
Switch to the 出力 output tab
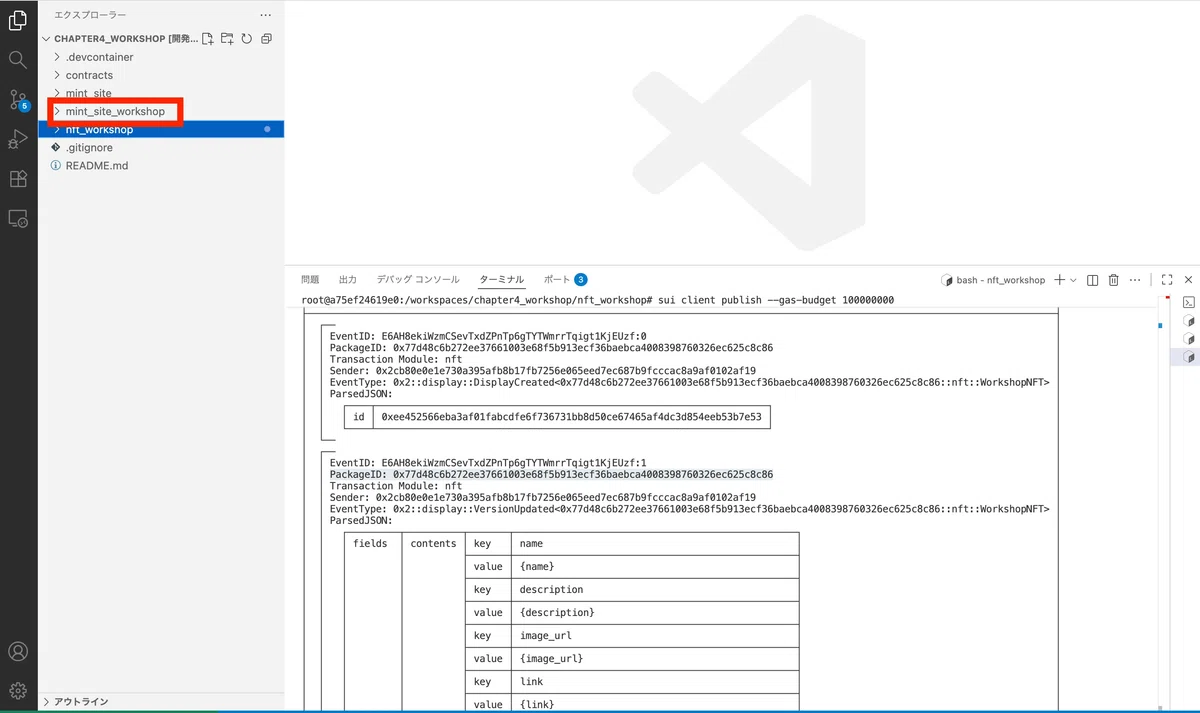coord(348,280)
